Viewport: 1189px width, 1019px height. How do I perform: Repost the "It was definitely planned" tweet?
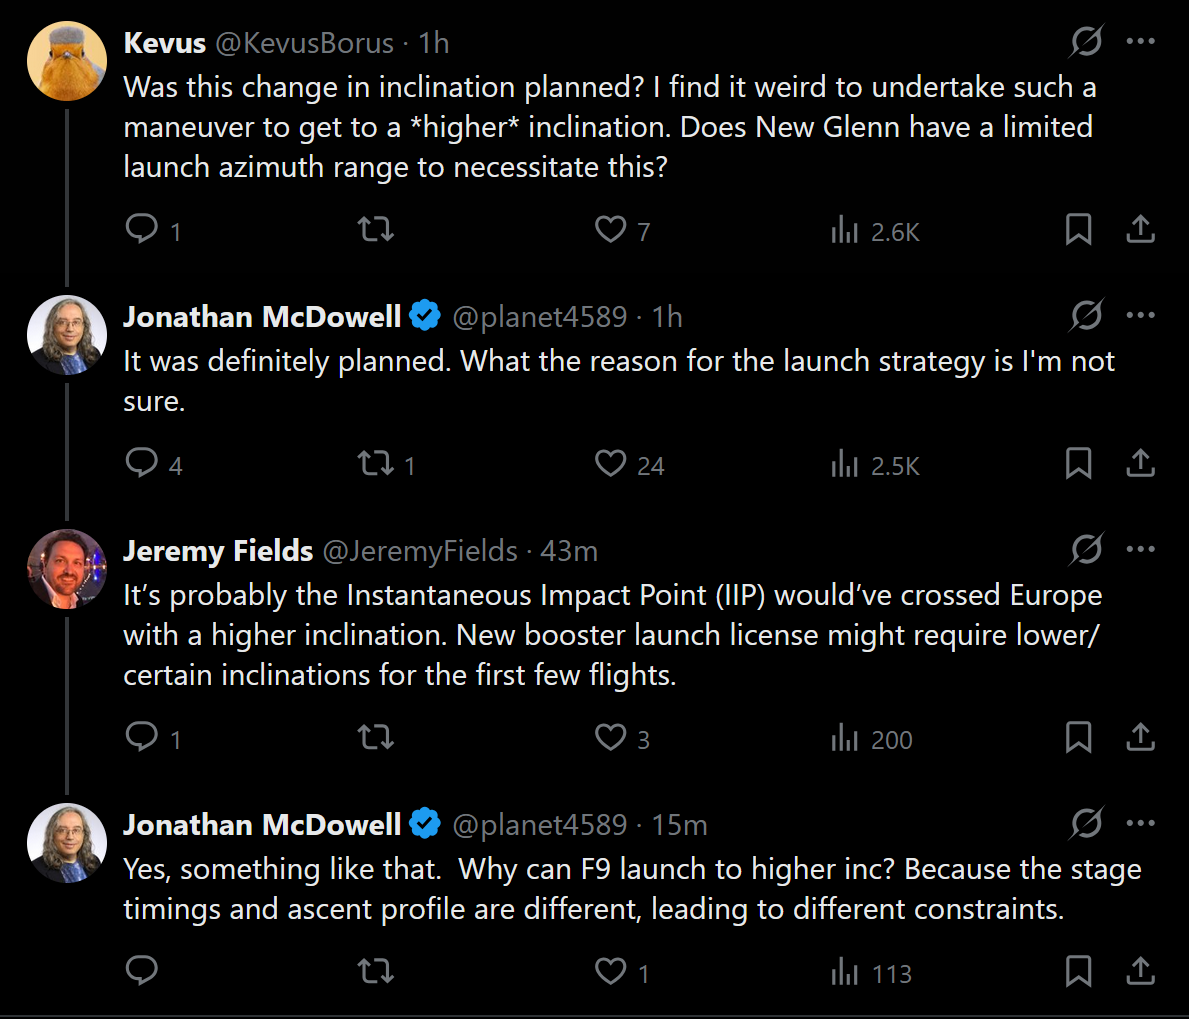[x=376, y=464]
